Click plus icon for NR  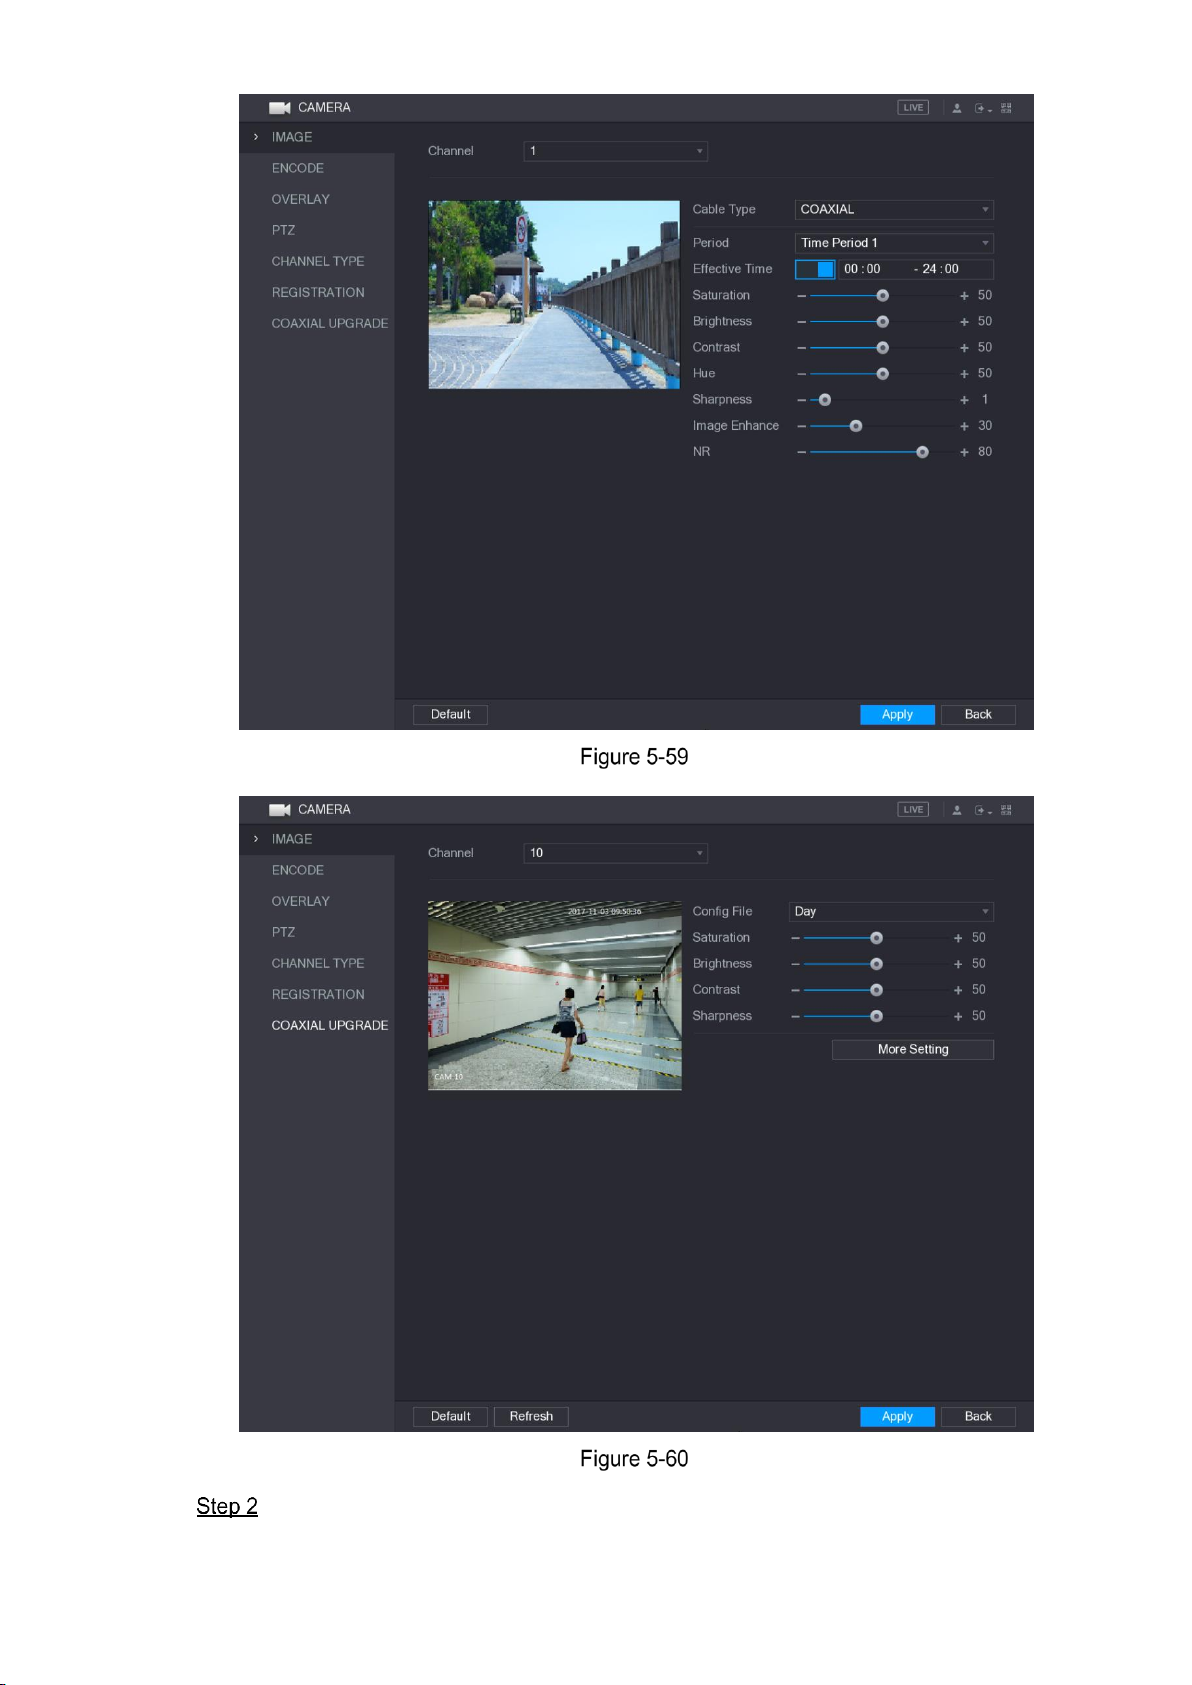(964, 452)
